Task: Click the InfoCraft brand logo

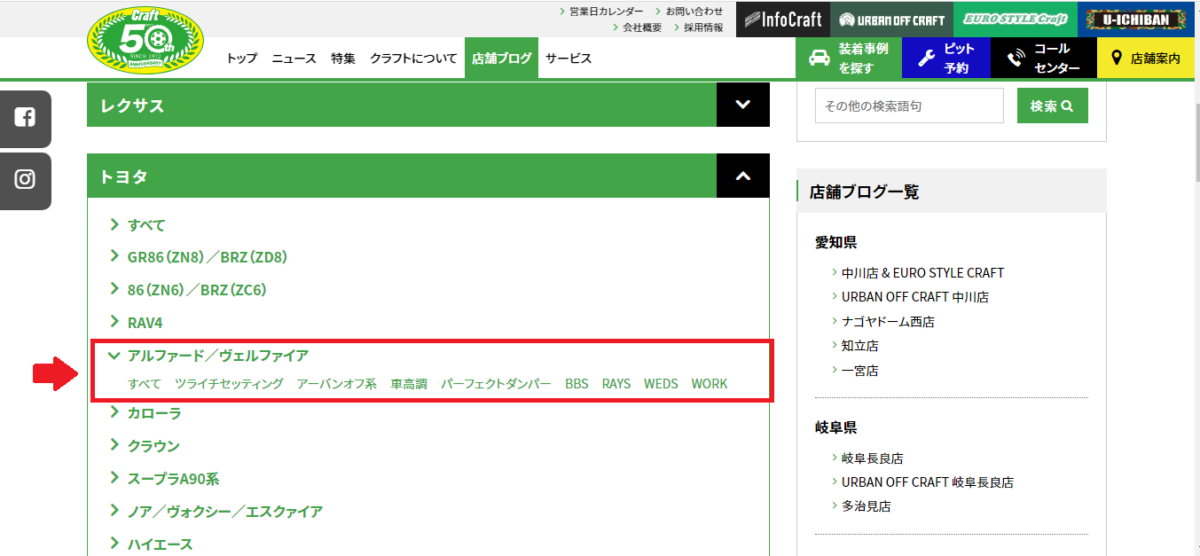Action: tap(780, 19)
